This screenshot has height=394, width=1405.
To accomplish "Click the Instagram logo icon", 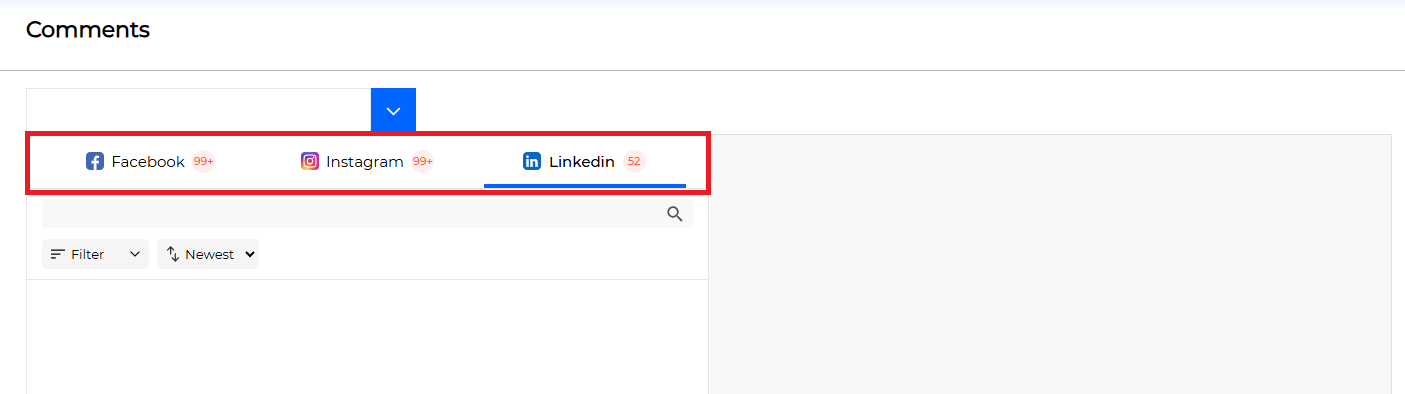I will pos(310,161).
